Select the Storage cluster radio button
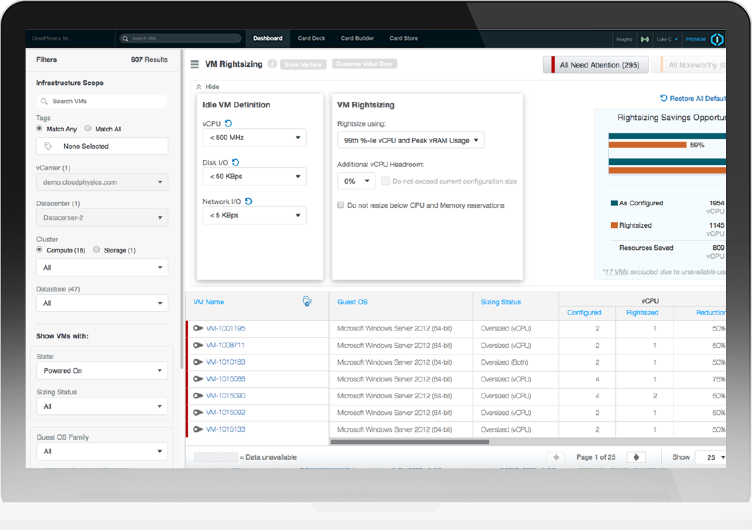 pos(96,250)
